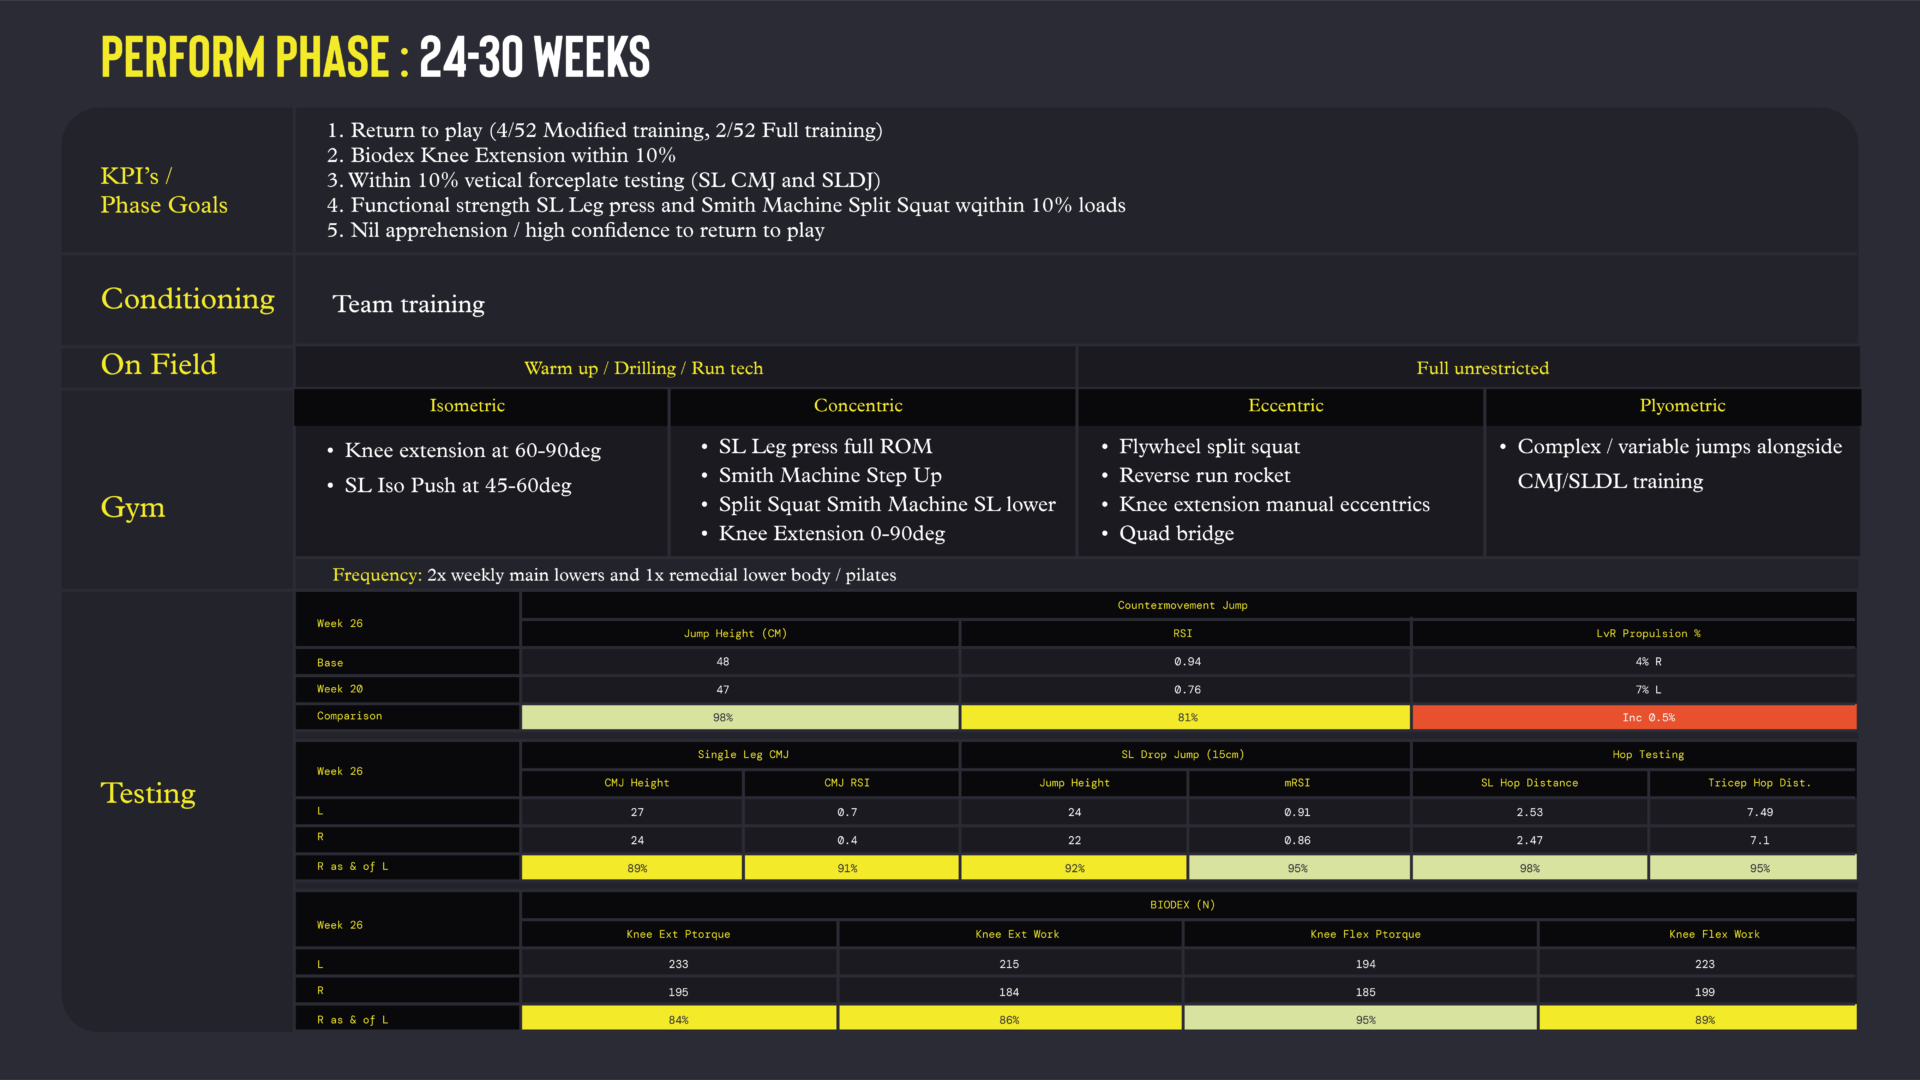Select the 'Gym' row label
Screen dimensions: 1920x1080
[x=133, y=508]
